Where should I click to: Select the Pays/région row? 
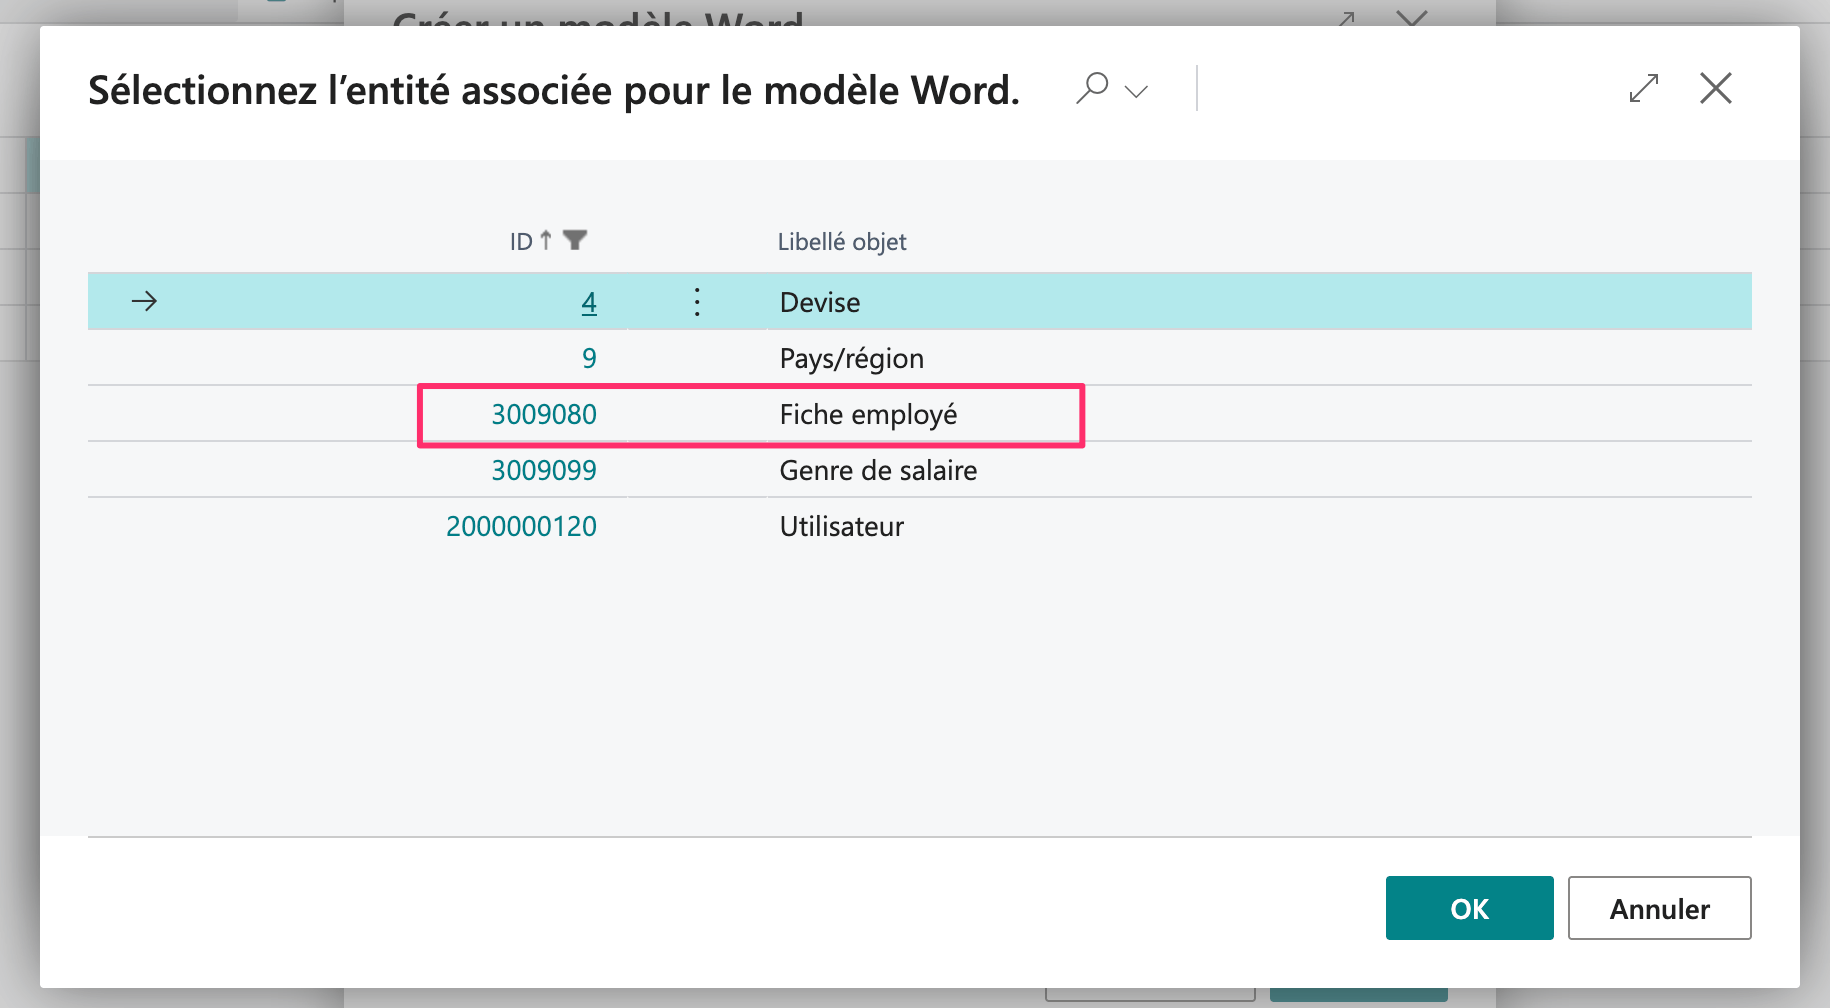[x=851, y=358]
